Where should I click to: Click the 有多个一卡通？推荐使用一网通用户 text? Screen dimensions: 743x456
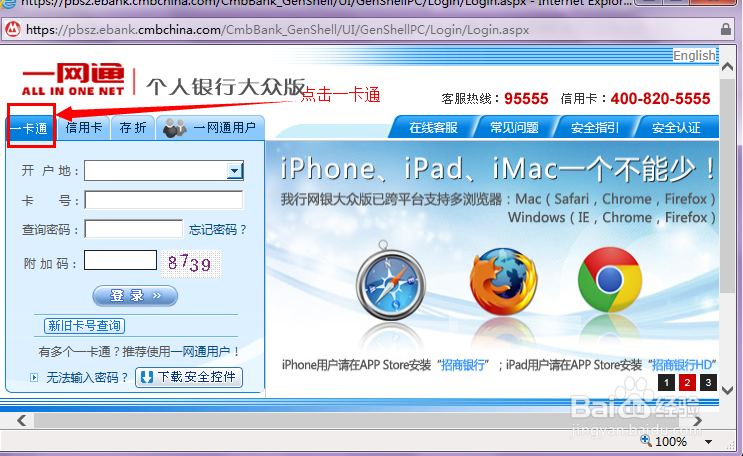click(139, 352)
